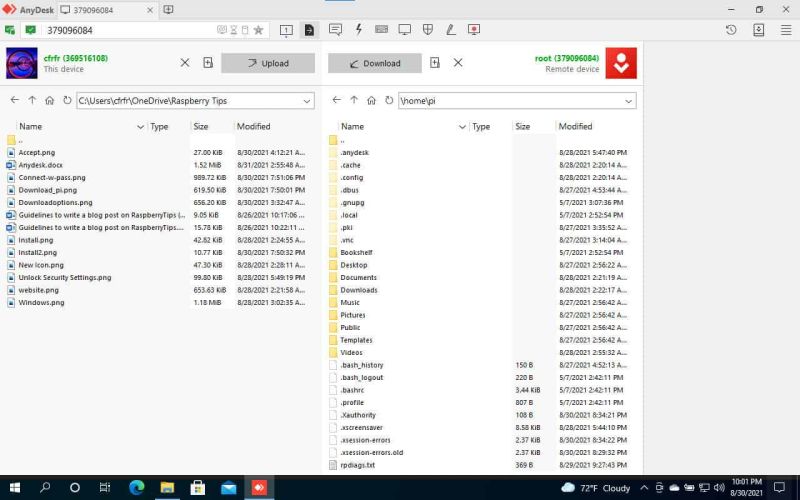Open the keyboard settings icon
This screenshot has height=500, width=800.
381,30
